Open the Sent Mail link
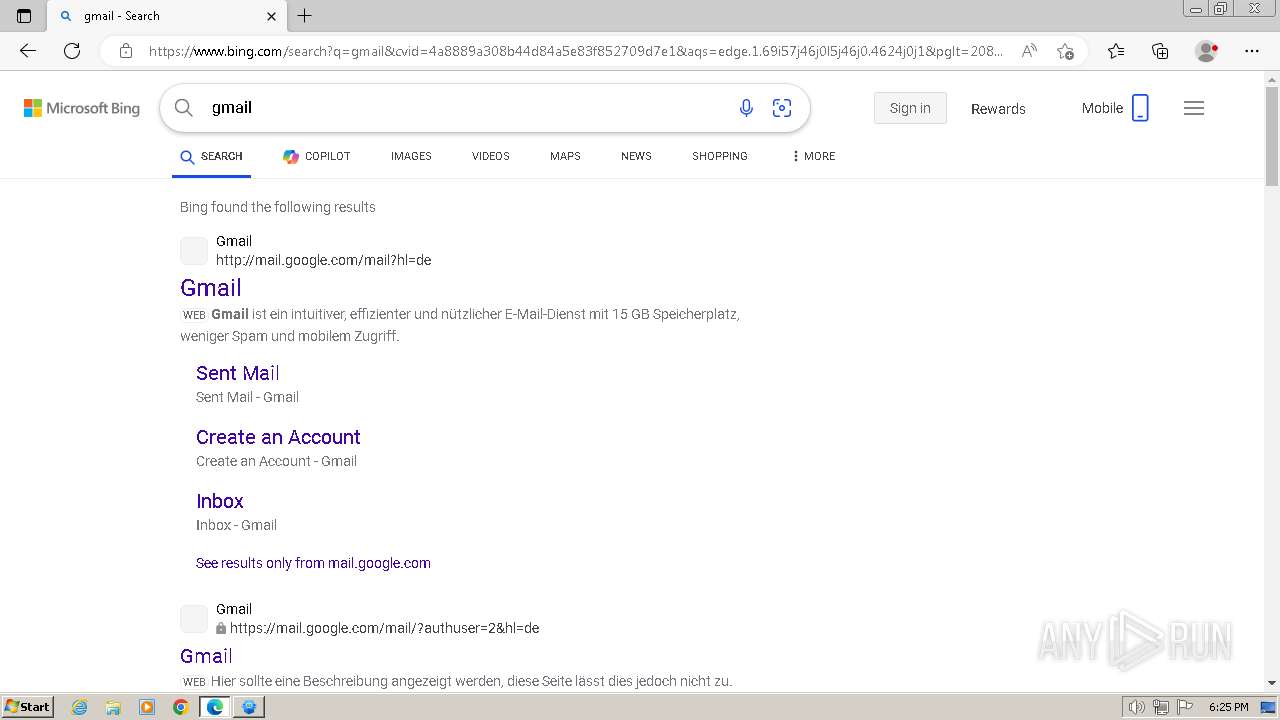1280x720 pixels. [x=238, y=373]
